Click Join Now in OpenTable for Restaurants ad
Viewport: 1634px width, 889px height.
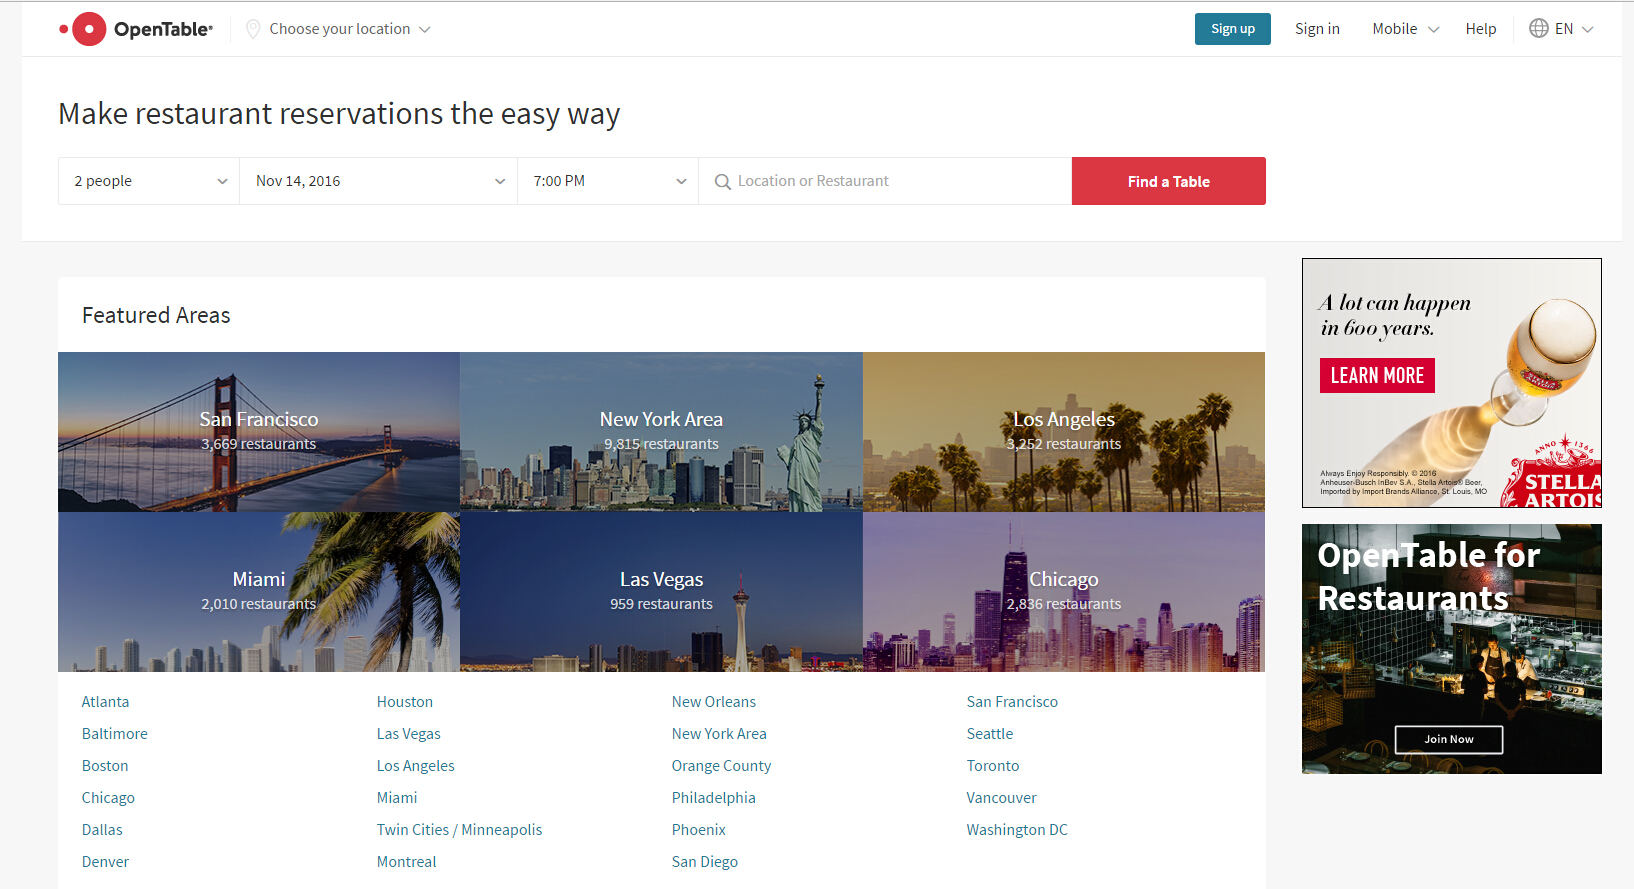(1449, 739)
